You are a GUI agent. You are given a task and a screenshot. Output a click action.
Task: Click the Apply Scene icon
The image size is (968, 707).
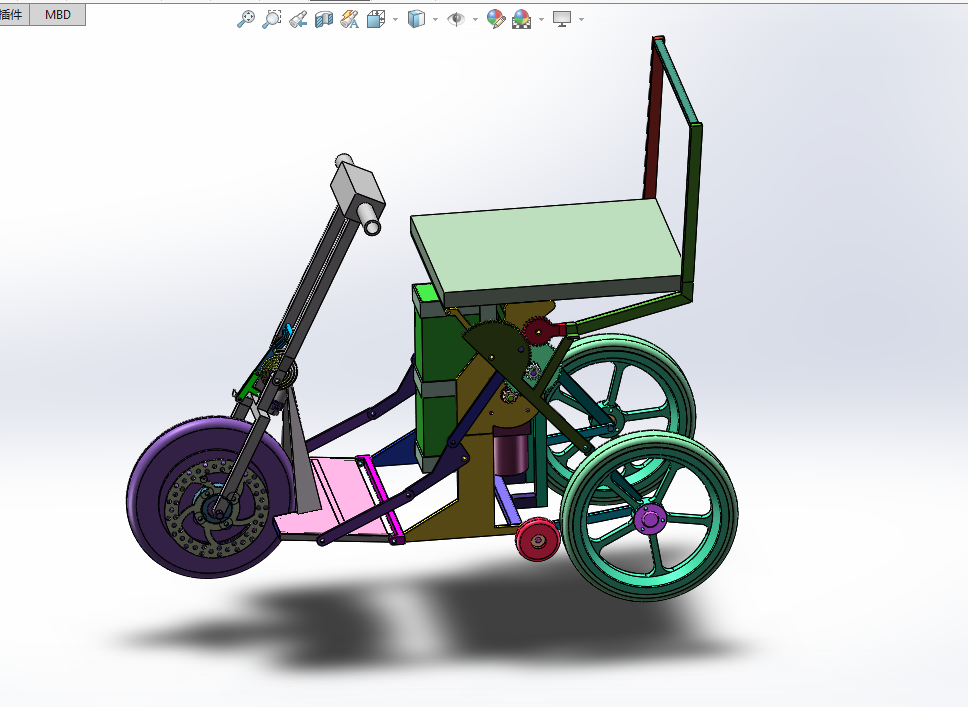[522, 19]
